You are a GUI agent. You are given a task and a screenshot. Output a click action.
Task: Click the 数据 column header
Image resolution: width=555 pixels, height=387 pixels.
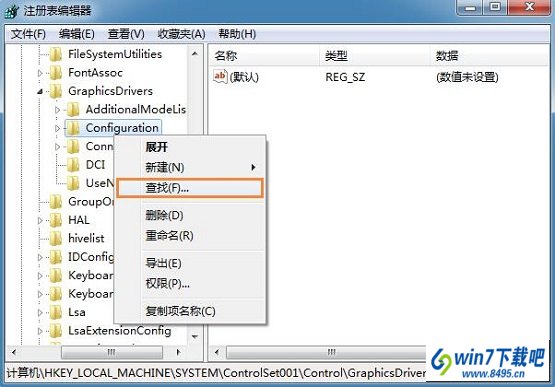point(490,56)
